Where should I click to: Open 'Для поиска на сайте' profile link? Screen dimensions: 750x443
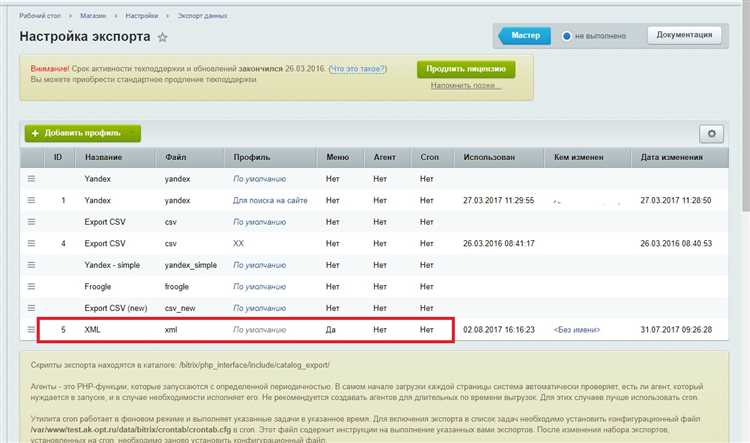(270, 200)
